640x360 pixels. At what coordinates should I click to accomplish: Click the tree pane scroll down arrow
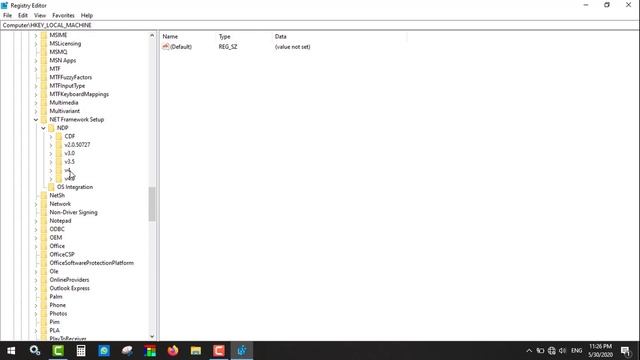(x=152, y=337)
